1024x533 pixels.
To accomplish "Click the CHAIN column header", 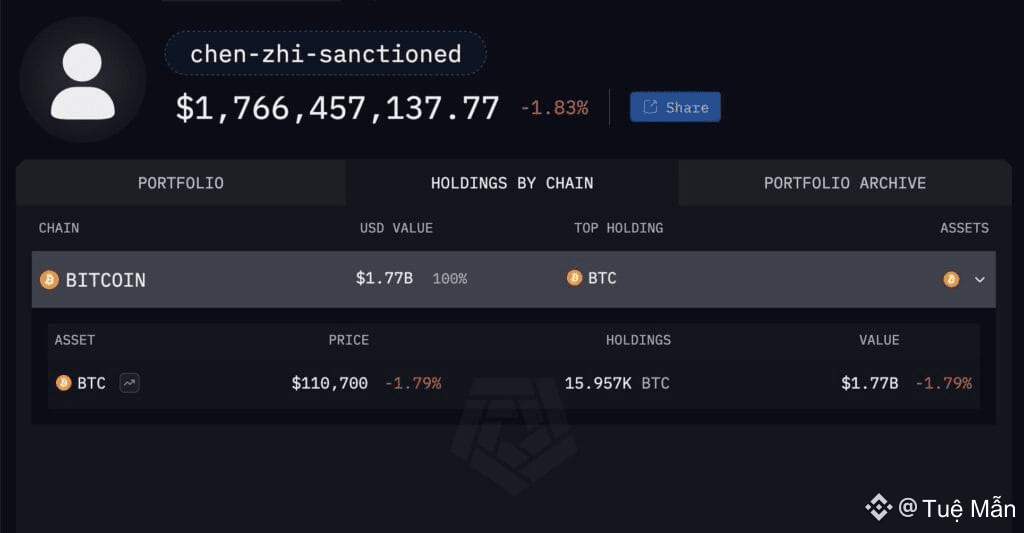I will click(59, 228).
